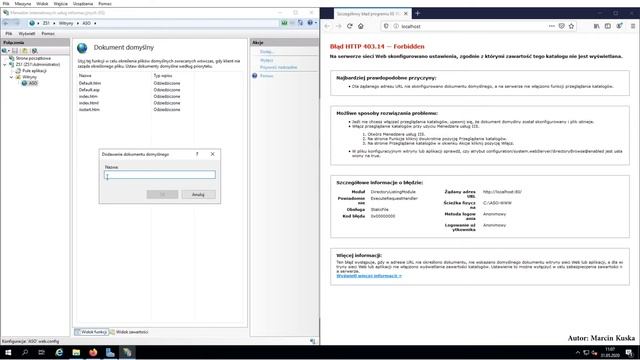Open the page actions three-dots menu
Image resolution: width=640 pixels, height=360 pixels.
pos(552,26)
